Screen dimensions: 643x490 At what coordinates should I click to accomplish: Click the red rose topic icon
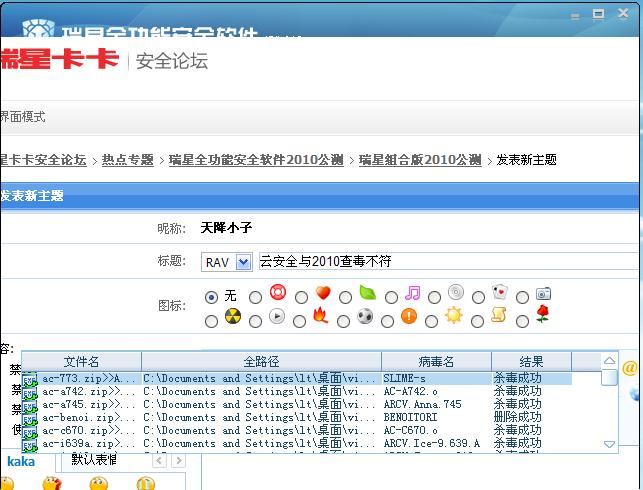(543, 314)
